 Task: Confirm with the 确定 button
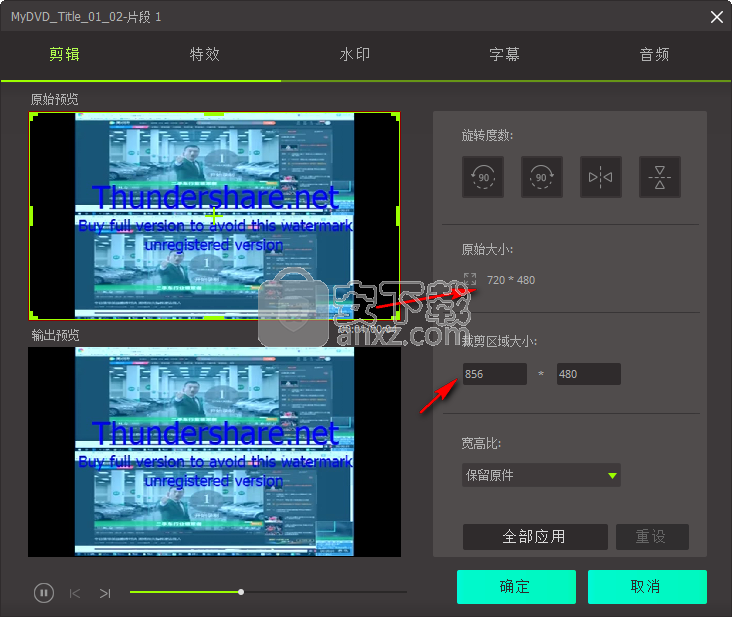(x=516, y=587)
